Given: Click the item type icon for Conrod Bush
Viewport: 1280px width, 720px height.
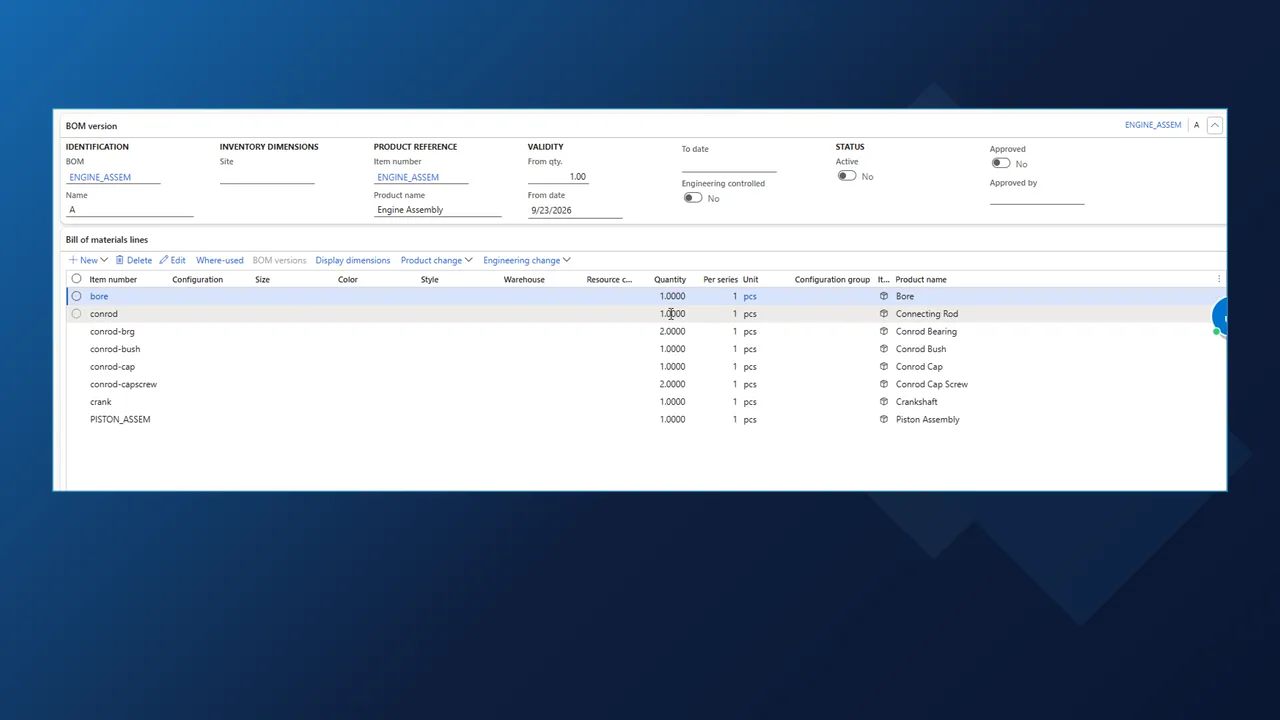Looking at the screenshot, I should click(x=884, y=349).
